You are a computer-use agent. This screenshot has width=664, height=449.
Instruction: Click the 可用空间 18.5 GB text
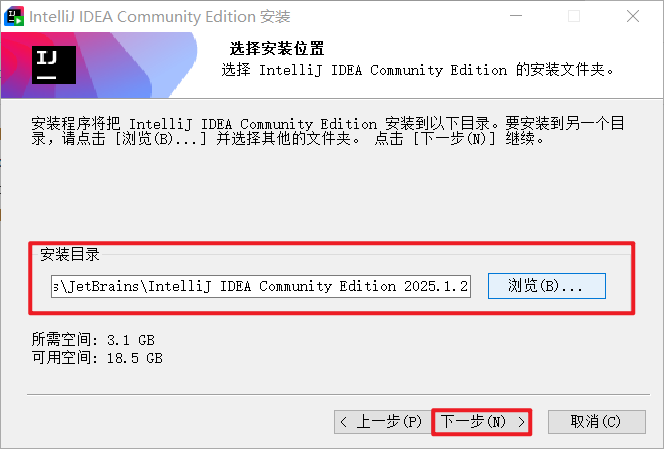pyautogui.click(x=97, y=358)
